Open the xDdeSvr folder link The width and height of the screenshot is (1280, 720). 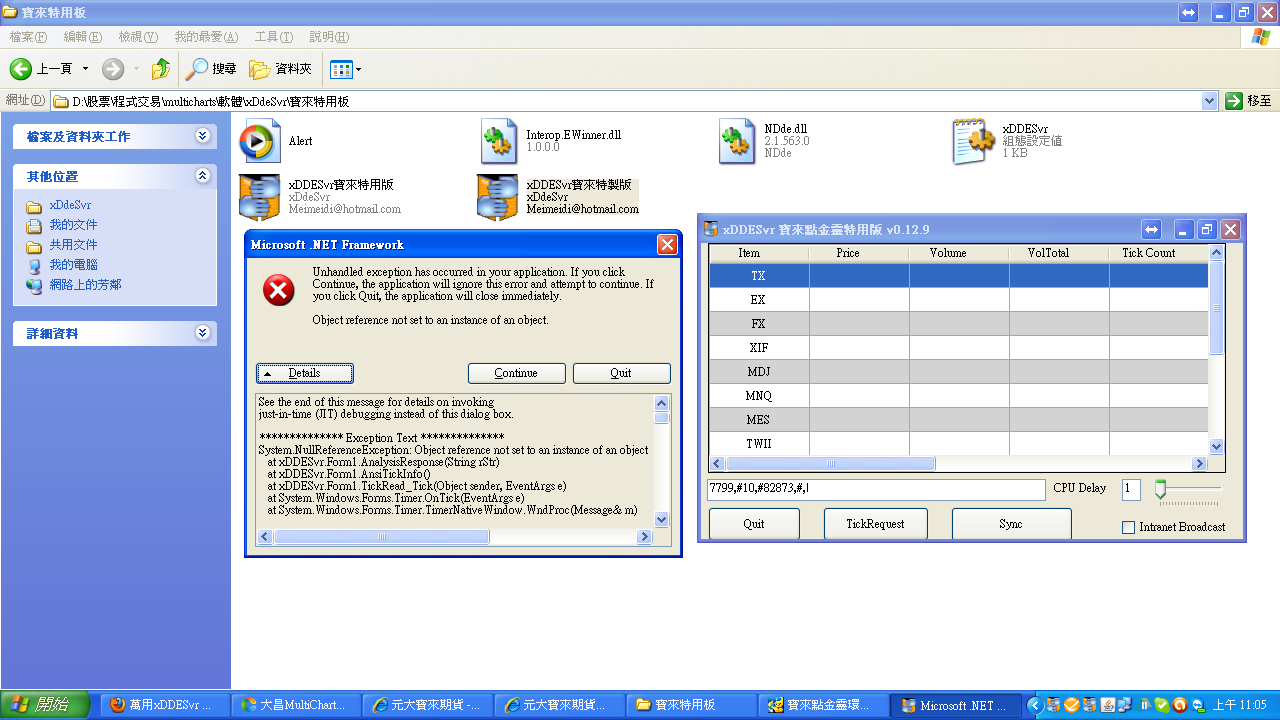70,205
